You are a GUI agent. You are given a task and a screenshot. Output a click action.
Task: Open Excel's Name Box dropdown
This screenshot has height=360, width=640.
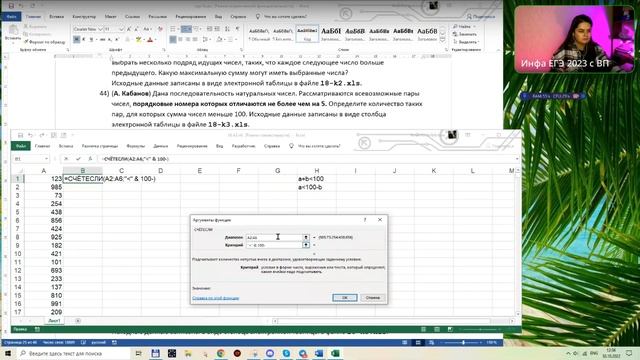[x=46, y=159]
